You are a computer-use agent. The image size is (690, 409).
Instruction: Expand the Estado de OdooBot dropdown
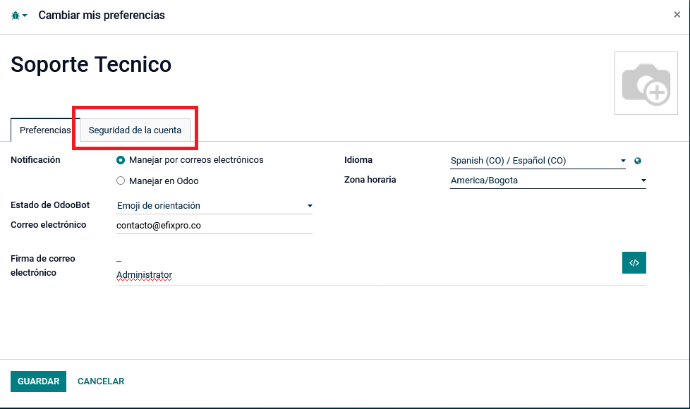click(x=214, y=206)
